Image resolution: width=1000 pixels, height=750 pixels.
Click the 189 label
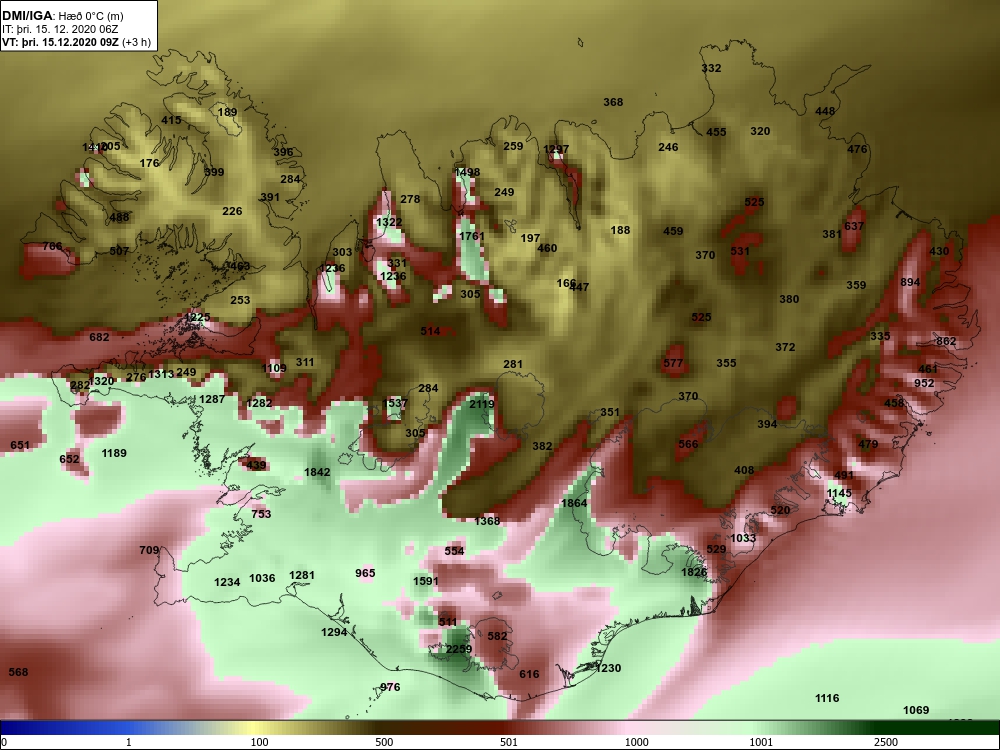[228, 112]
